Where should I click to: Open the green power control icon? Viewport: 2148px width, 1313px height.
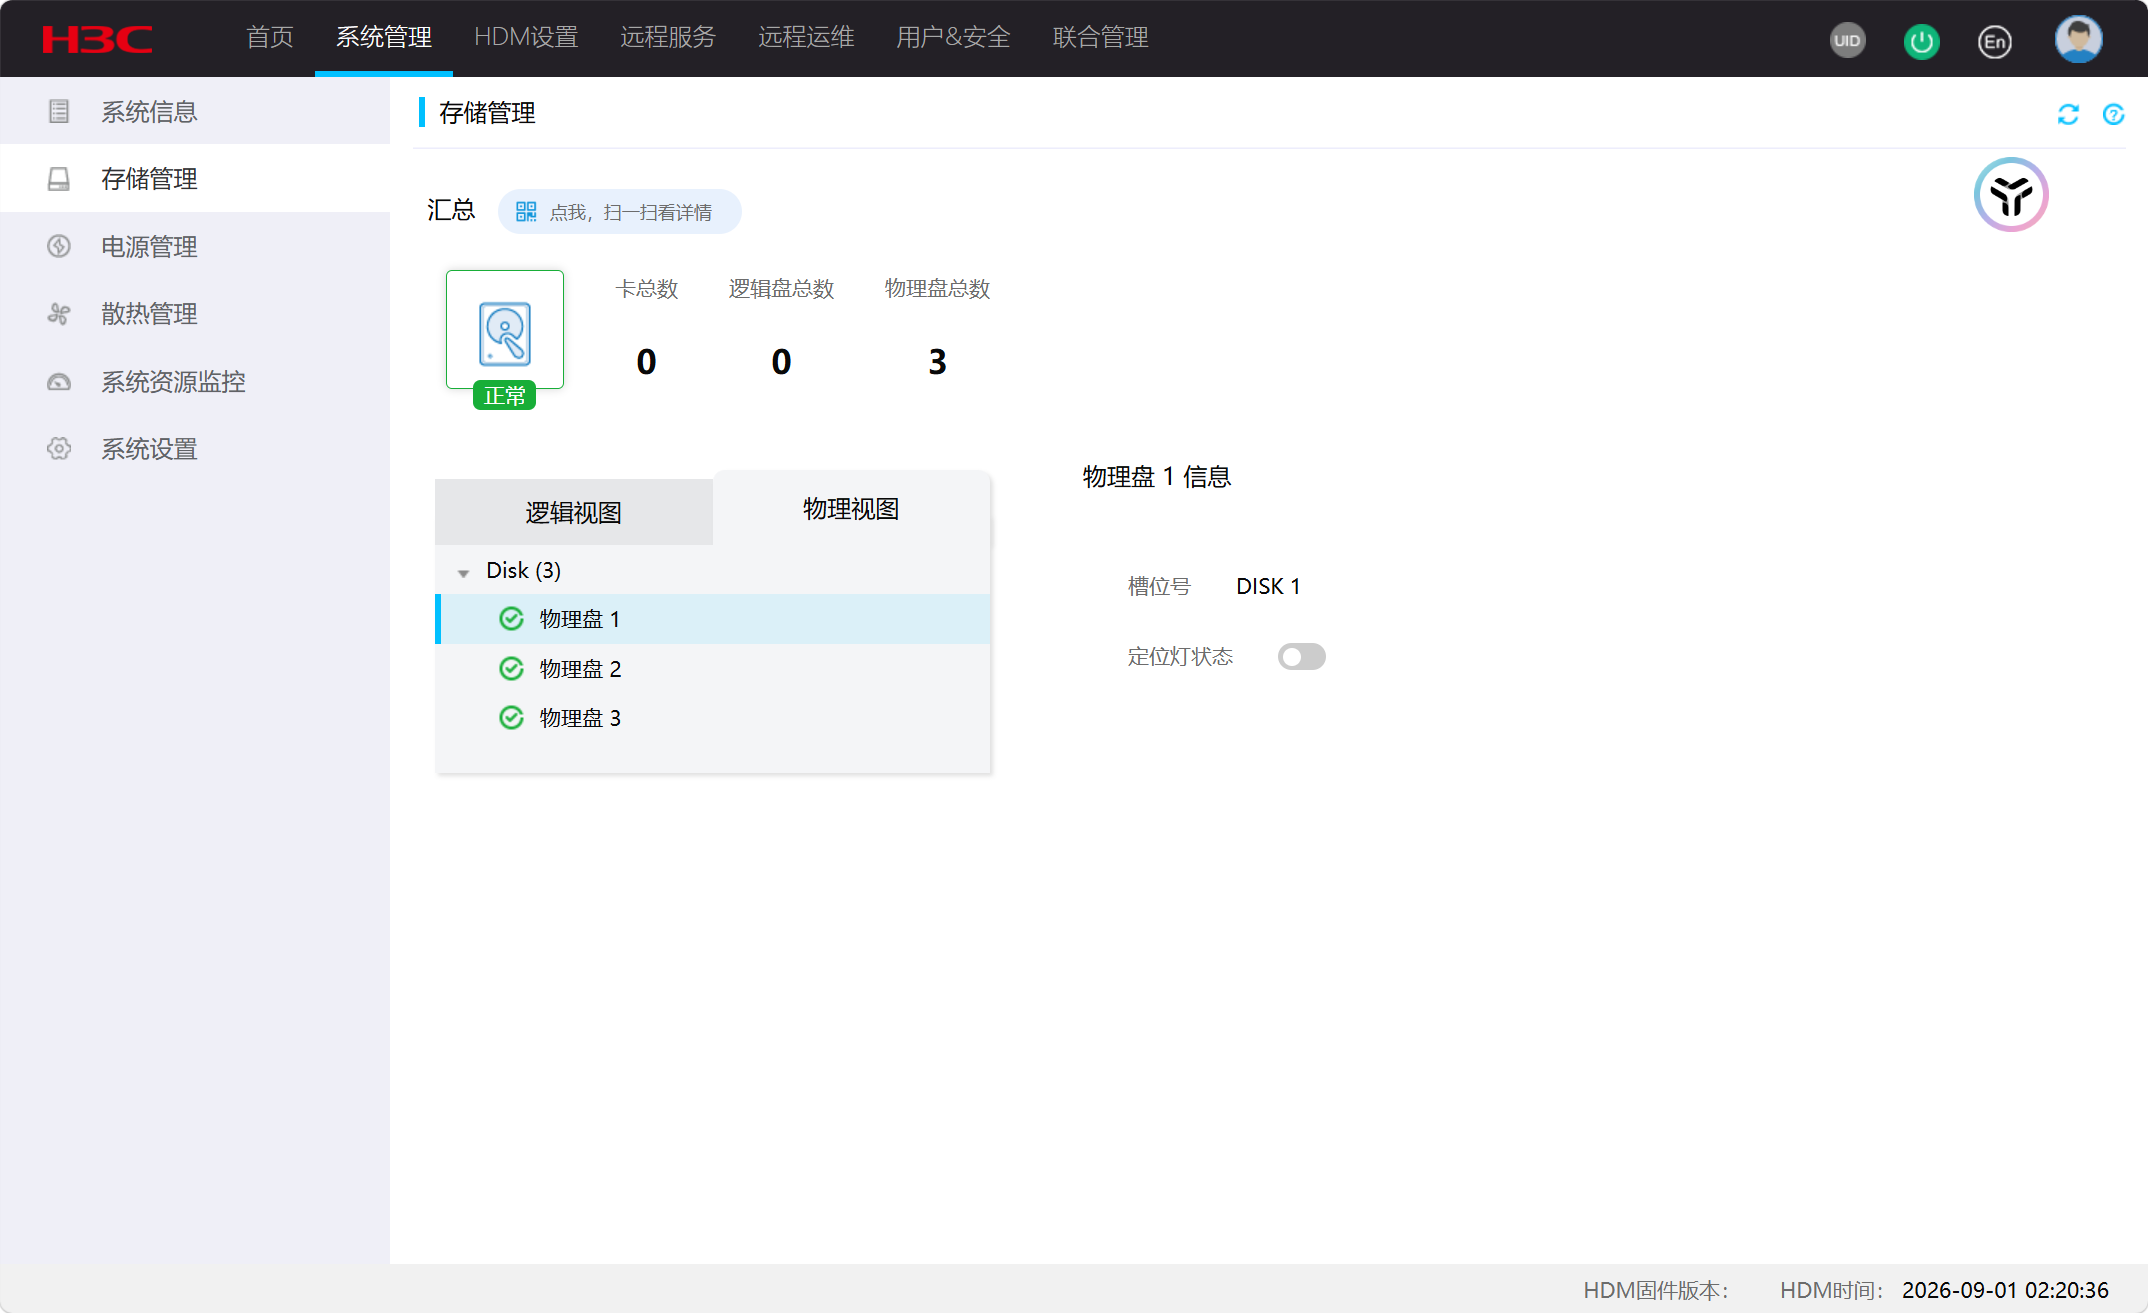point(1921,41)
